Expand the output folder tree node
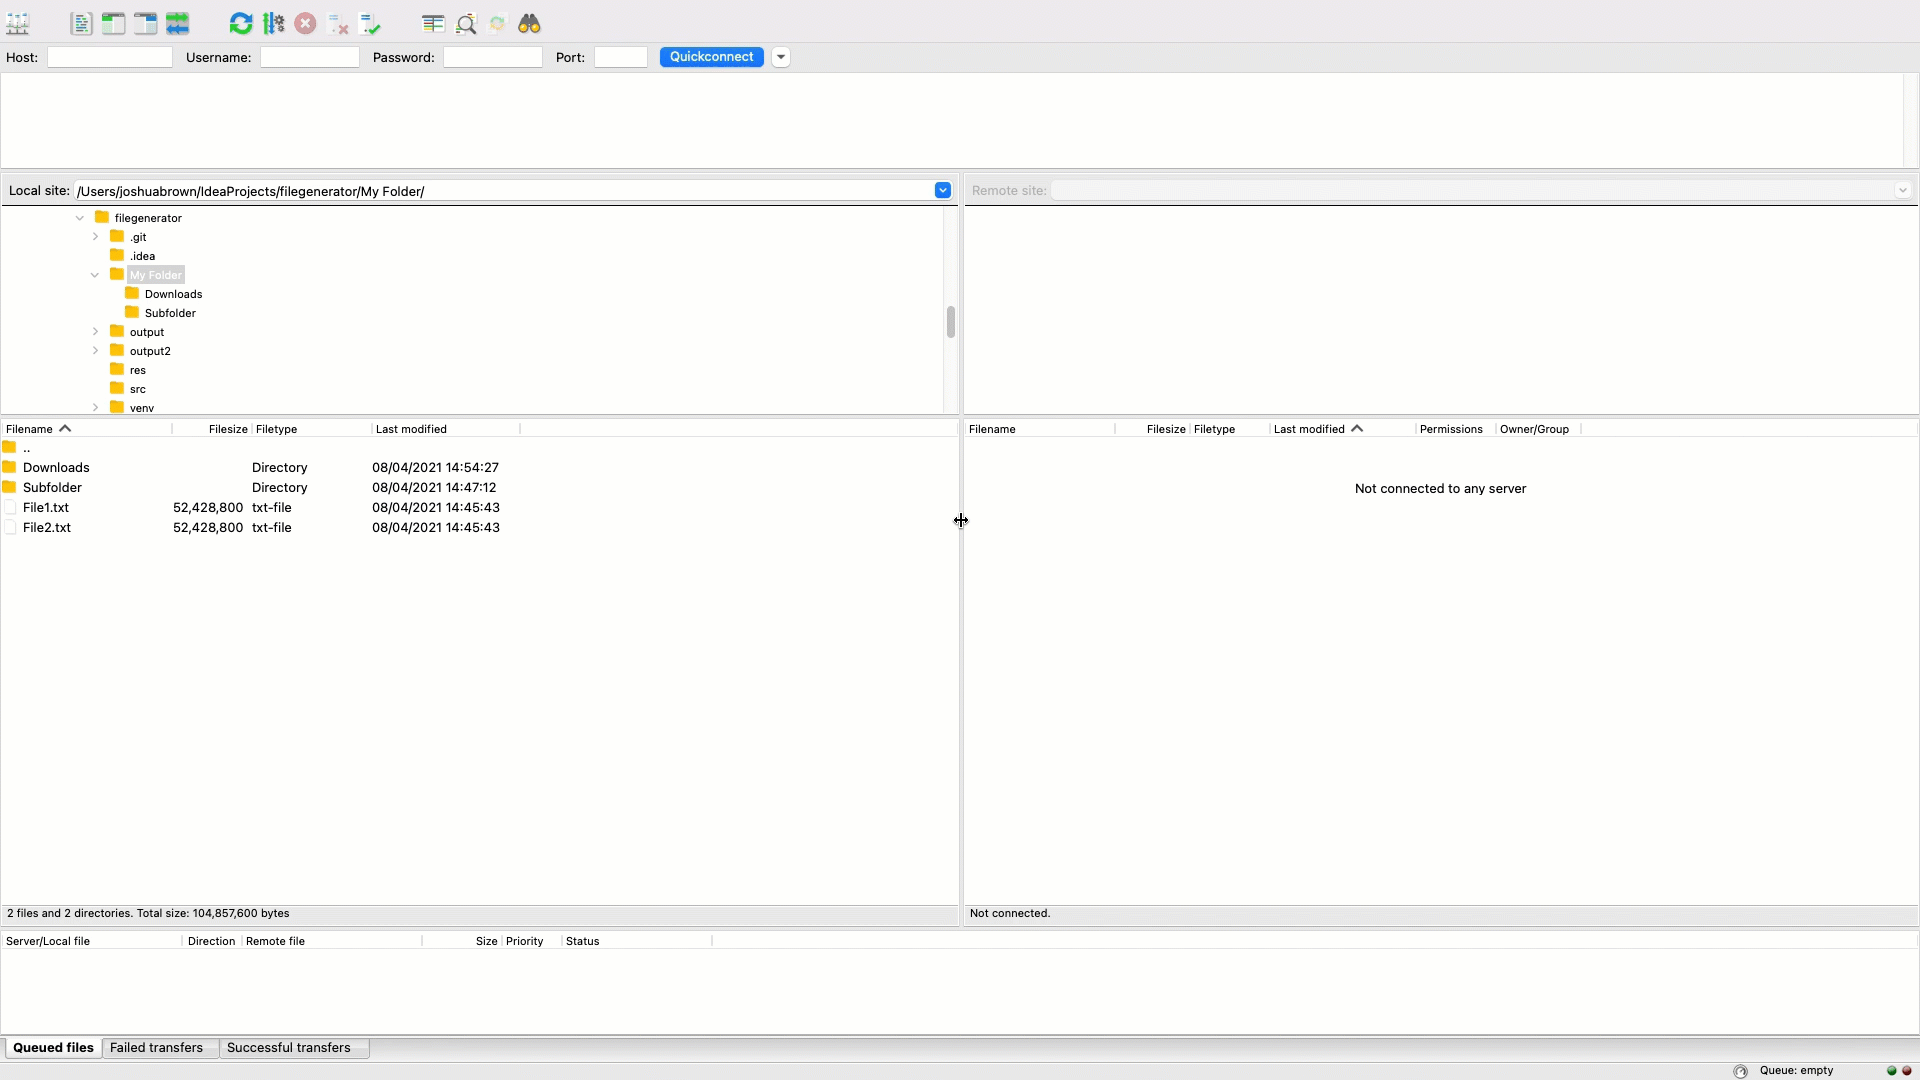The width and height of the screenshot is (1920, 1080). coord(95,332)
